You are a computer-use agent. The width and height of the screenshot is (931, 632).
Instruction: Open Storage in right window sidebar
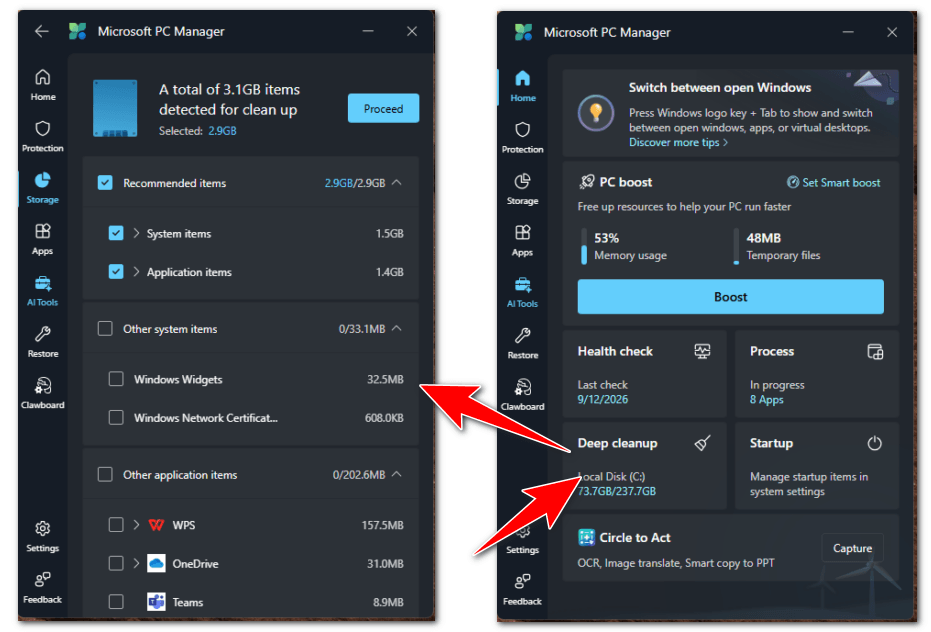click(522, 189)
